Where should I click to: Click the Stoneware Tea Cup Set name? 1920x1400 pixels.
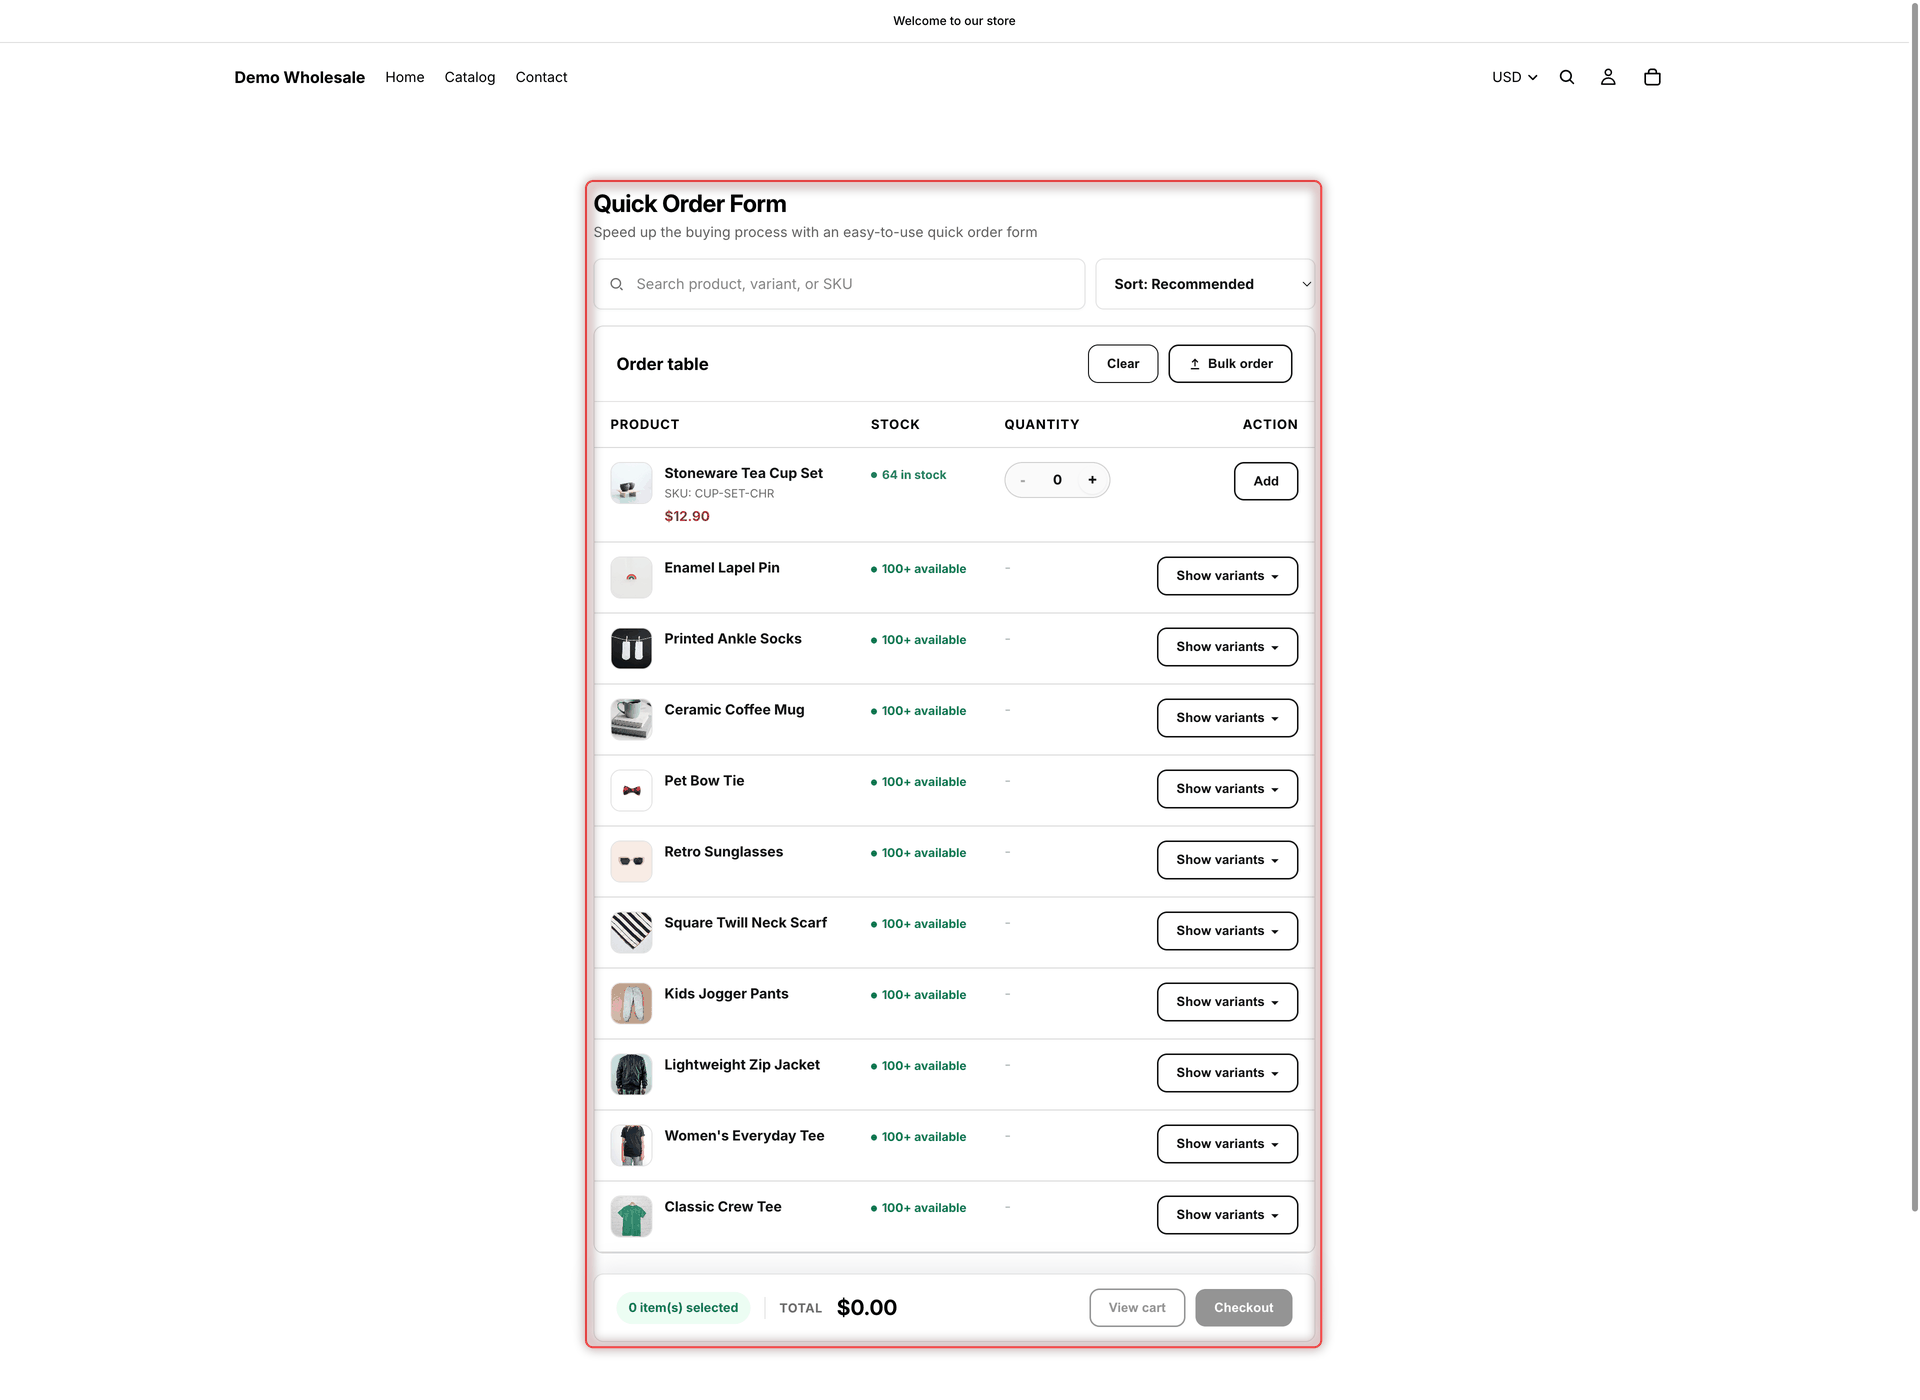[x=743, y=473]
